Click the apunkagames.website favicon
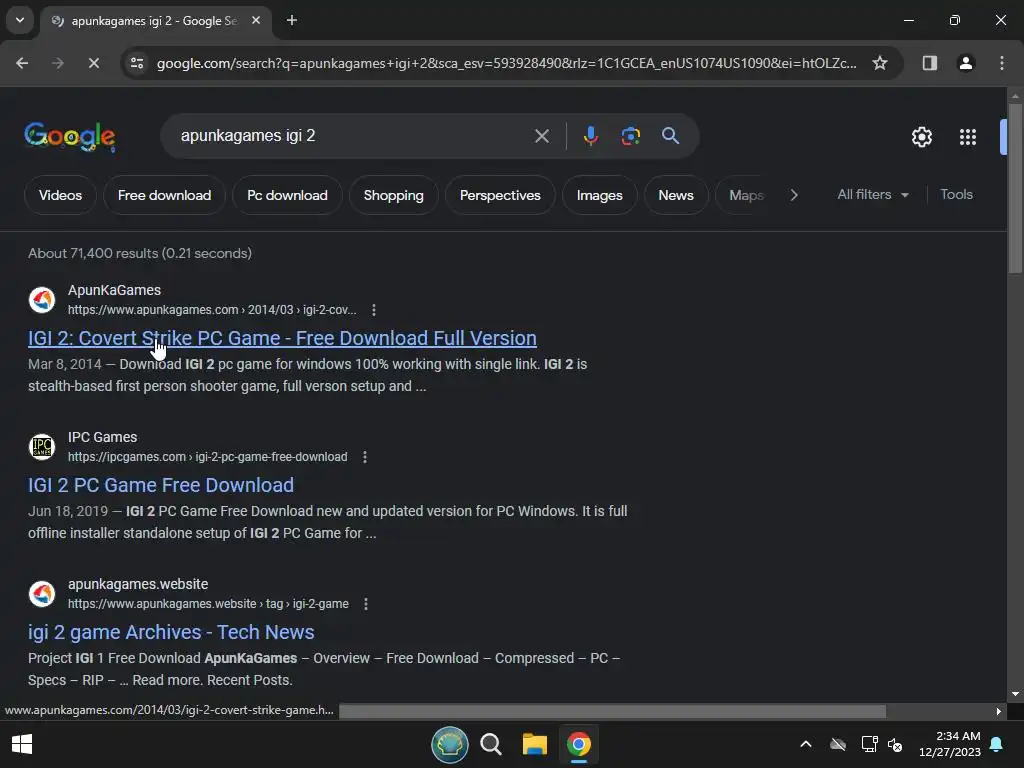Screen dimensions: 1024x768 (x=42, y=594)
